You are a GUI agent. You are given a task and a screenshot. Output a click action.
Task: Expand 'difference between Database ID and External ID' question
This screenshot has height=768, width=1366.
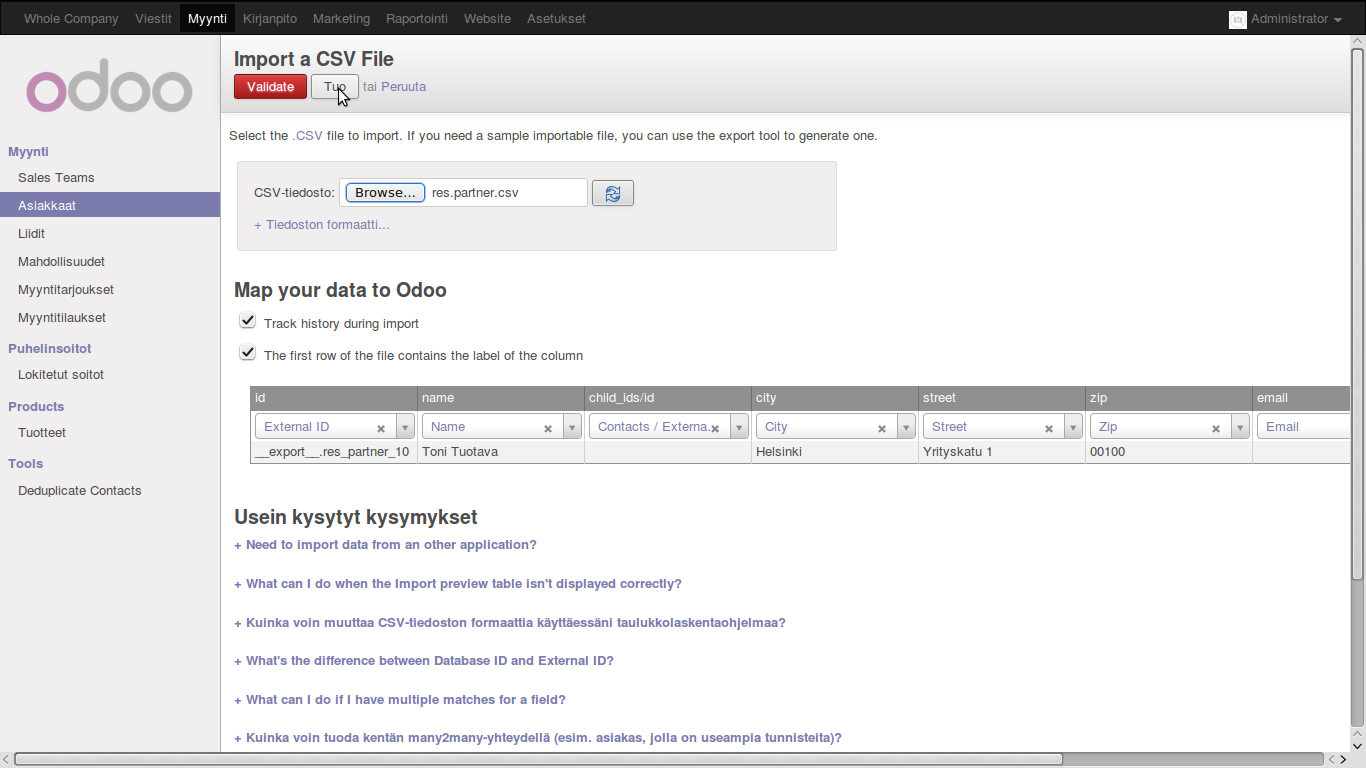(424, 661)
